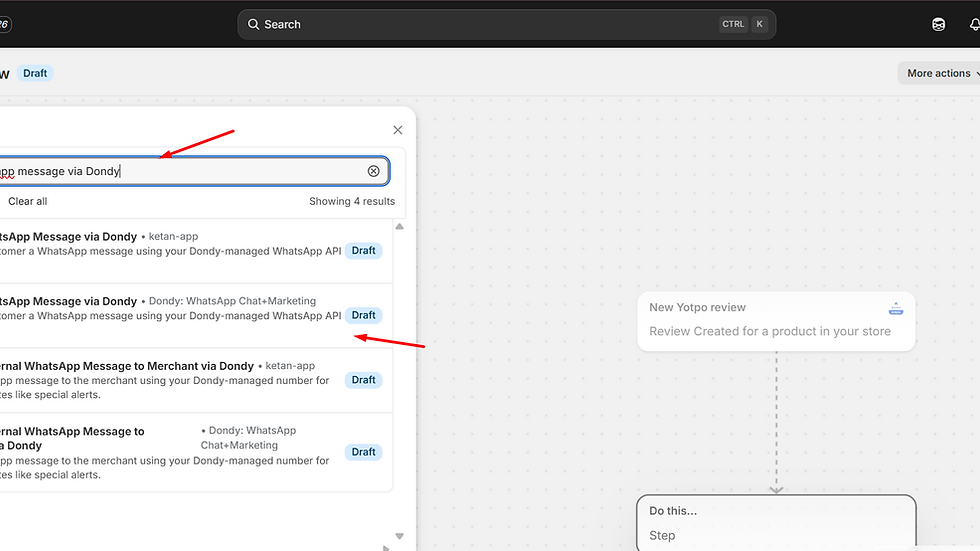The image size is (980, 551).
Task: Select the New Yotpo review trigger card
Action: point(776,321)
